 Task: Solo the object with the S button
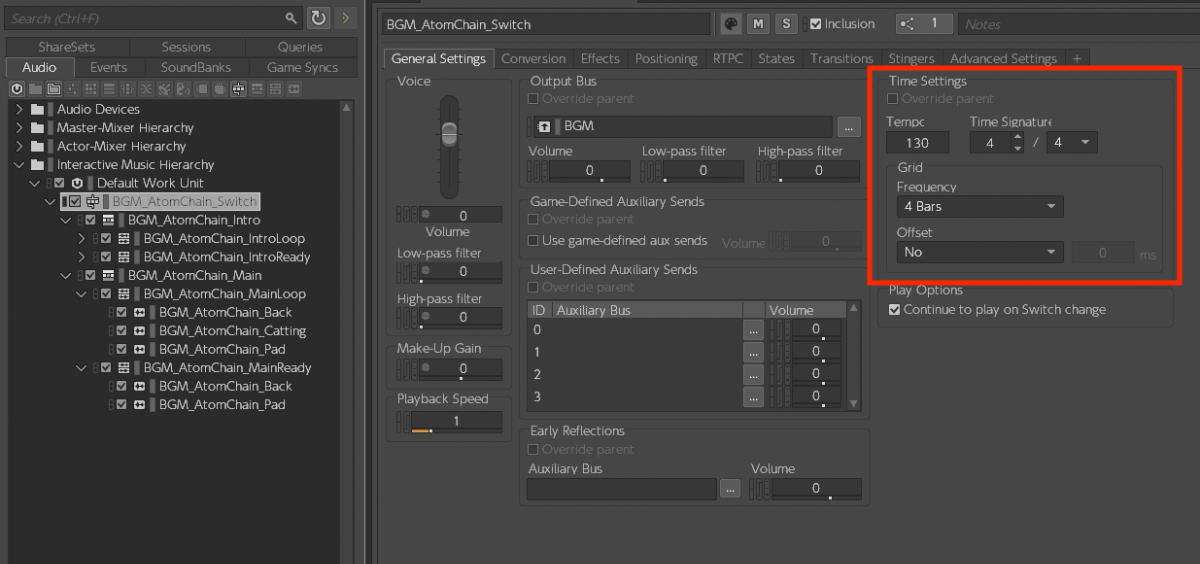tap(787, 24)
